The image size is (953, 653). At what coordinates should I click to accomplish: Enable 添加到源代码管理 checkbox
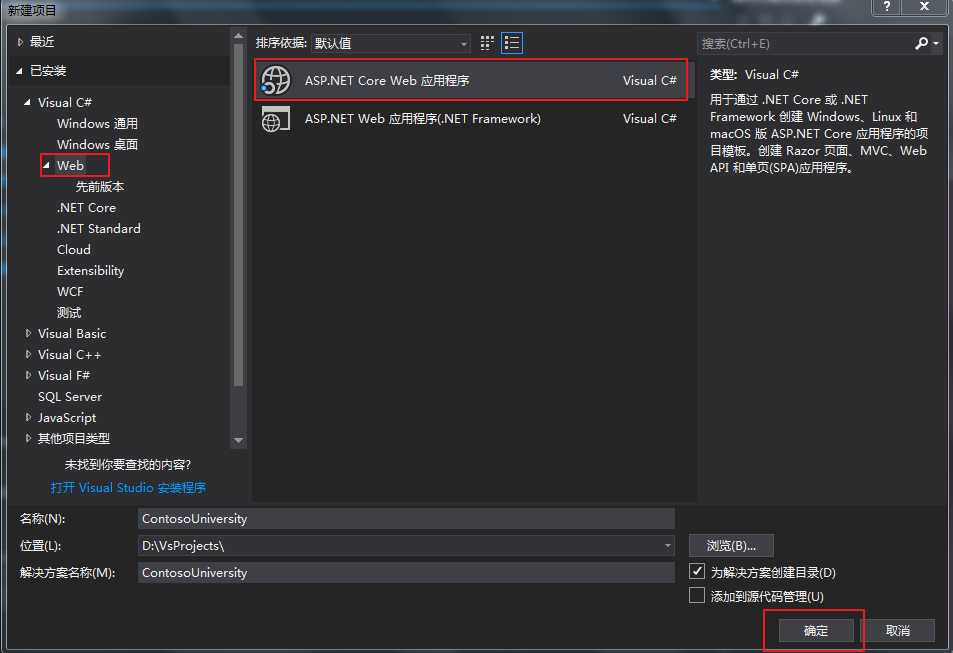click(697, 595)
